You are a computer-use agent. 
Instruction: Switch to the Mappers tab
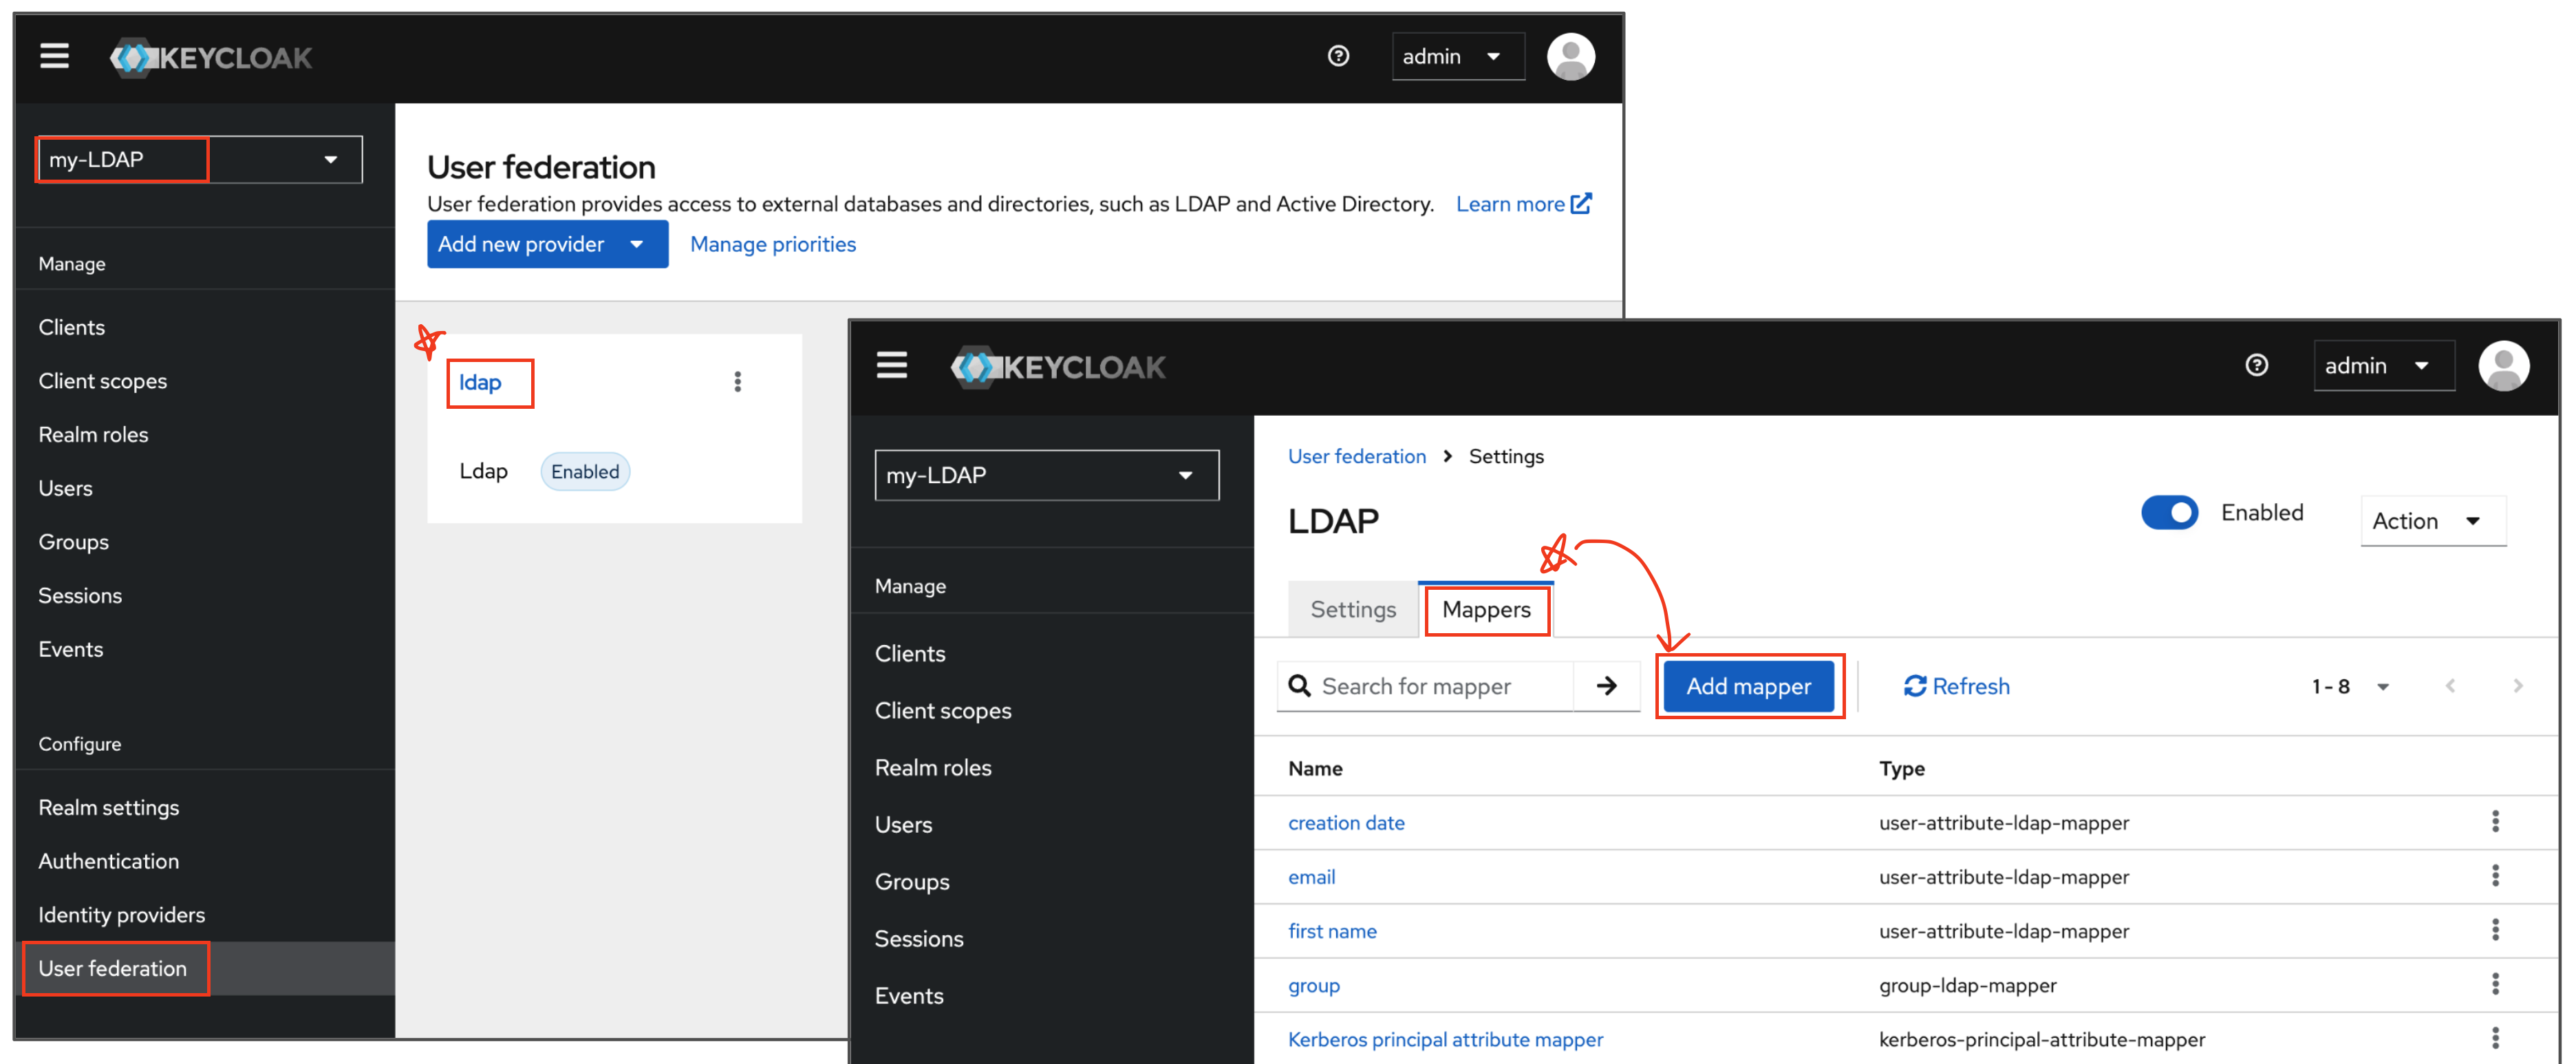[x=1486, y=609]
